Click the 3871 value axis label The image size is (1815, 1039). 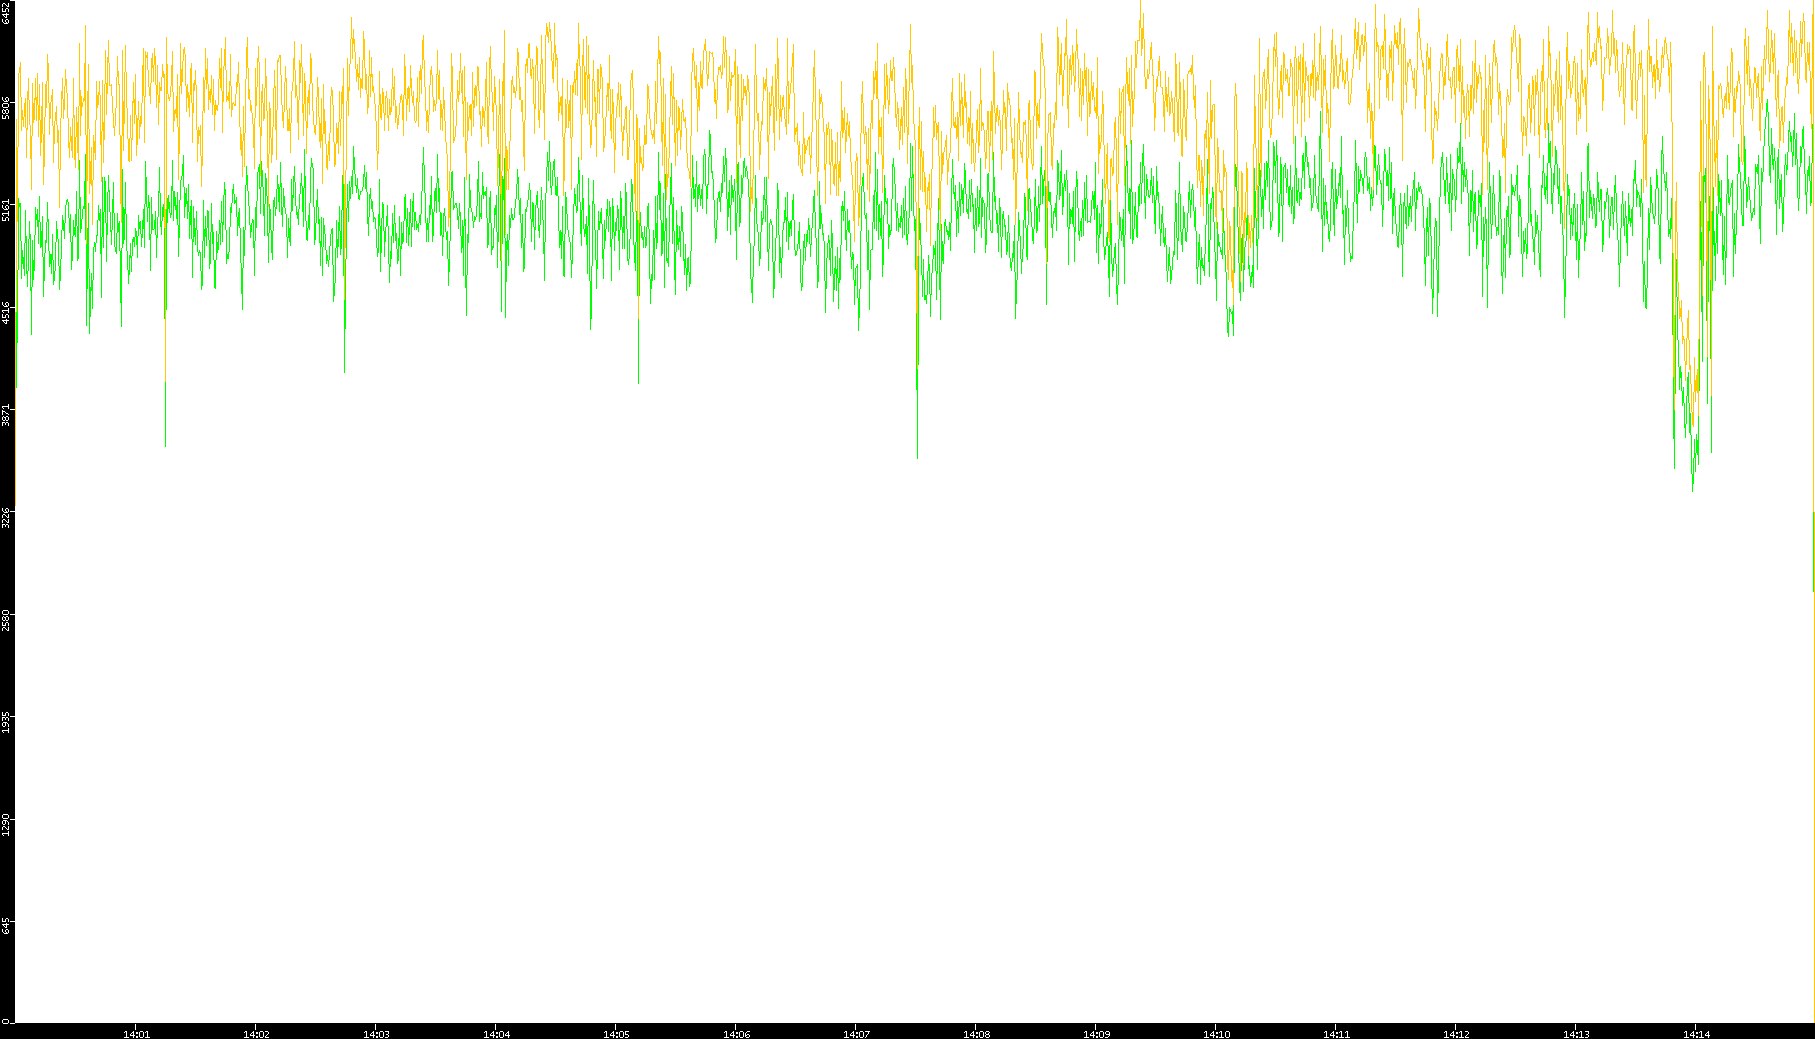click(x=6, y=415)
